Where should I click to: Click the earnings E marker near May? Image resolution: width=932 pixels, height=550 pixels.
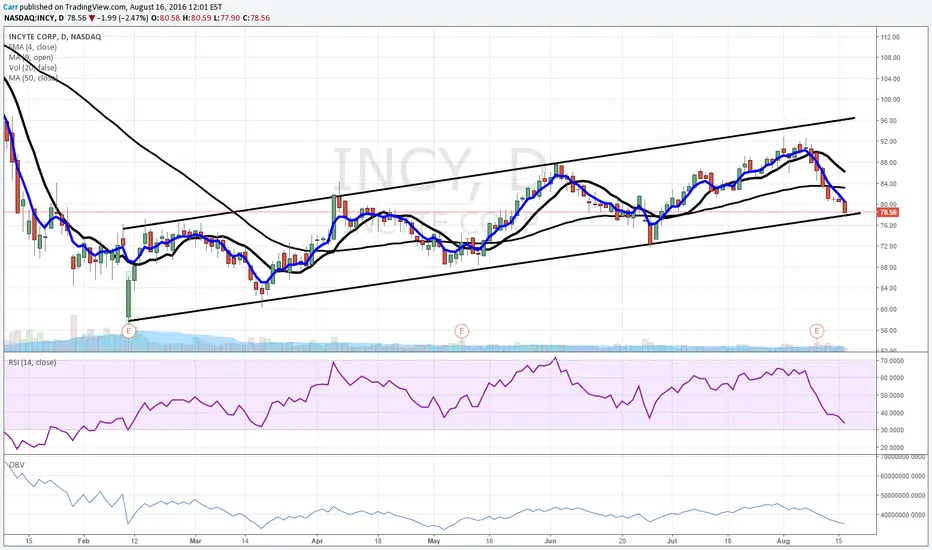(x=461, y=331)
